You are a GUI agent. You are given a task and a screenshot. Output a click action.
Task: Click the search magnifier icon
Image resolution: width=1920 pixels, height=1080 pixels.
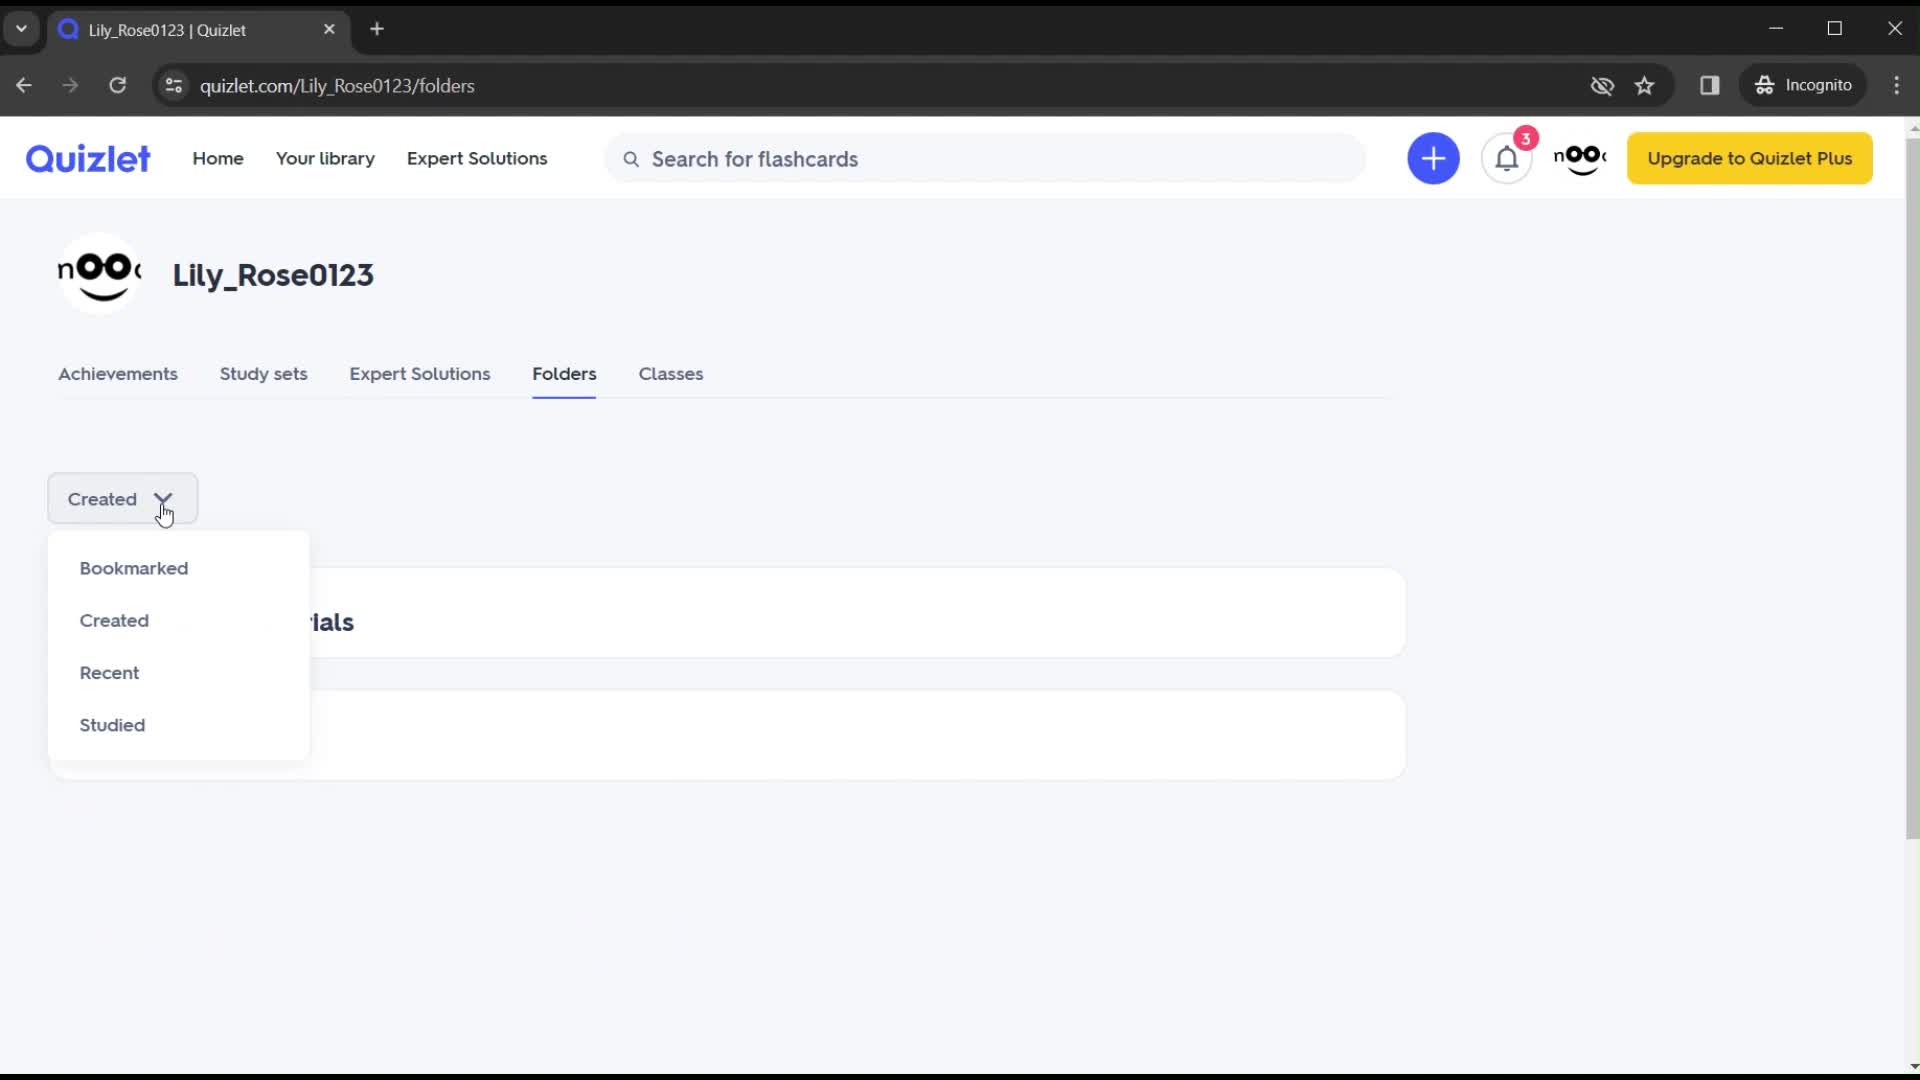(631, 159)
